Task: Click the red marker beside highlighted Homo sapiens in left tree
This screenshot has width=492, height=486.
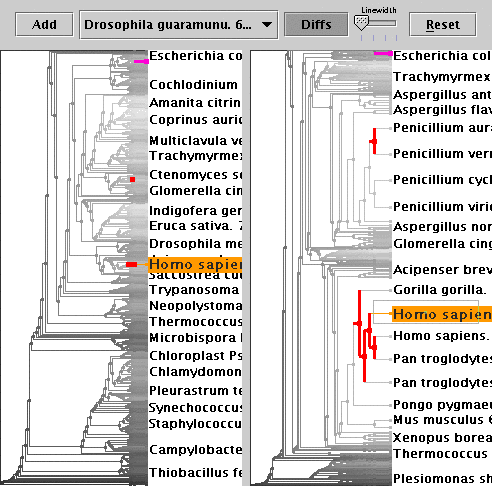Action: [x=131, y=264]
